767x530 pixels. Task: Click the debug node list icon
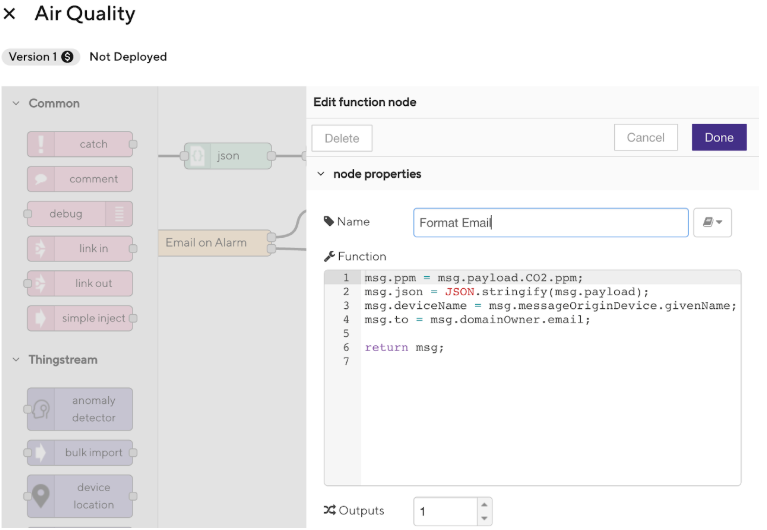pos(119,213)
